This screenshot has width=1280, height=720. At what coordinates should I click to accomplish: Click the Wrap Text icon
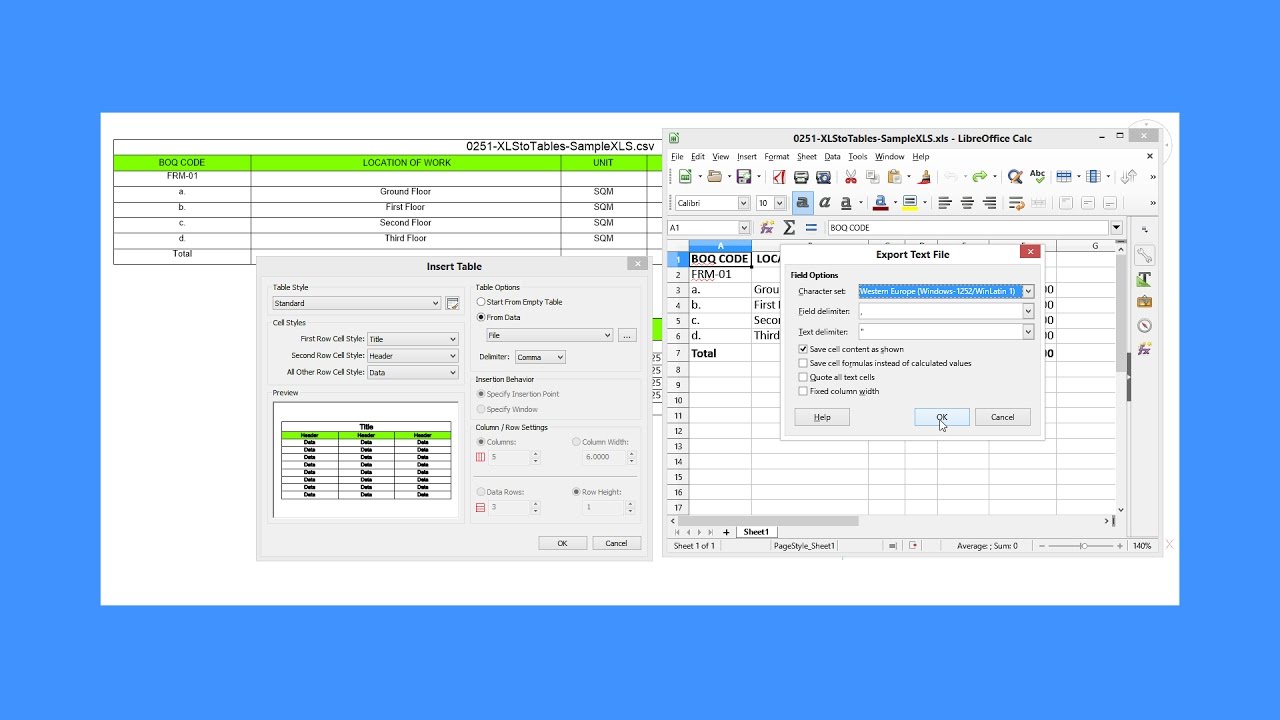[x=1017, y=203]
